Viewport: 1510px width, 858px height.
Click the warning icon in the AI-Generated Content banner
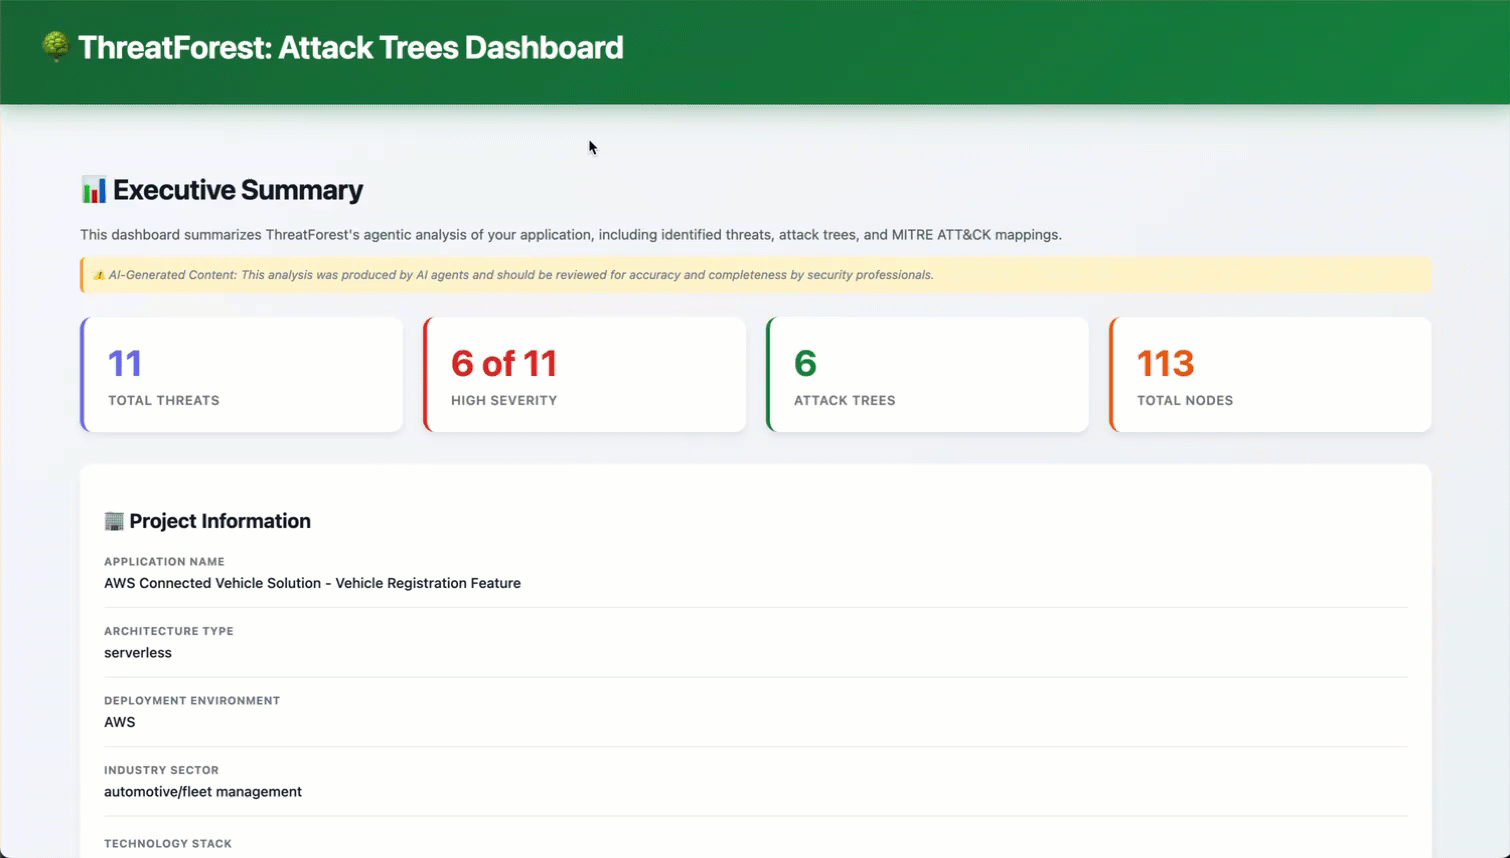(x=98, y=274)
